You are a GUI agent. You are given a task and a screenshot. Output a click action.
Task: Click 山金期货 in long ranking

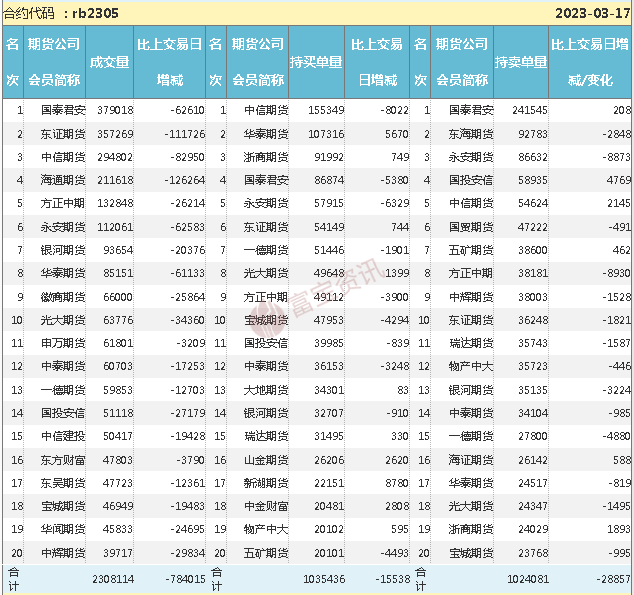pyautogui.click(x=266, y=460)
